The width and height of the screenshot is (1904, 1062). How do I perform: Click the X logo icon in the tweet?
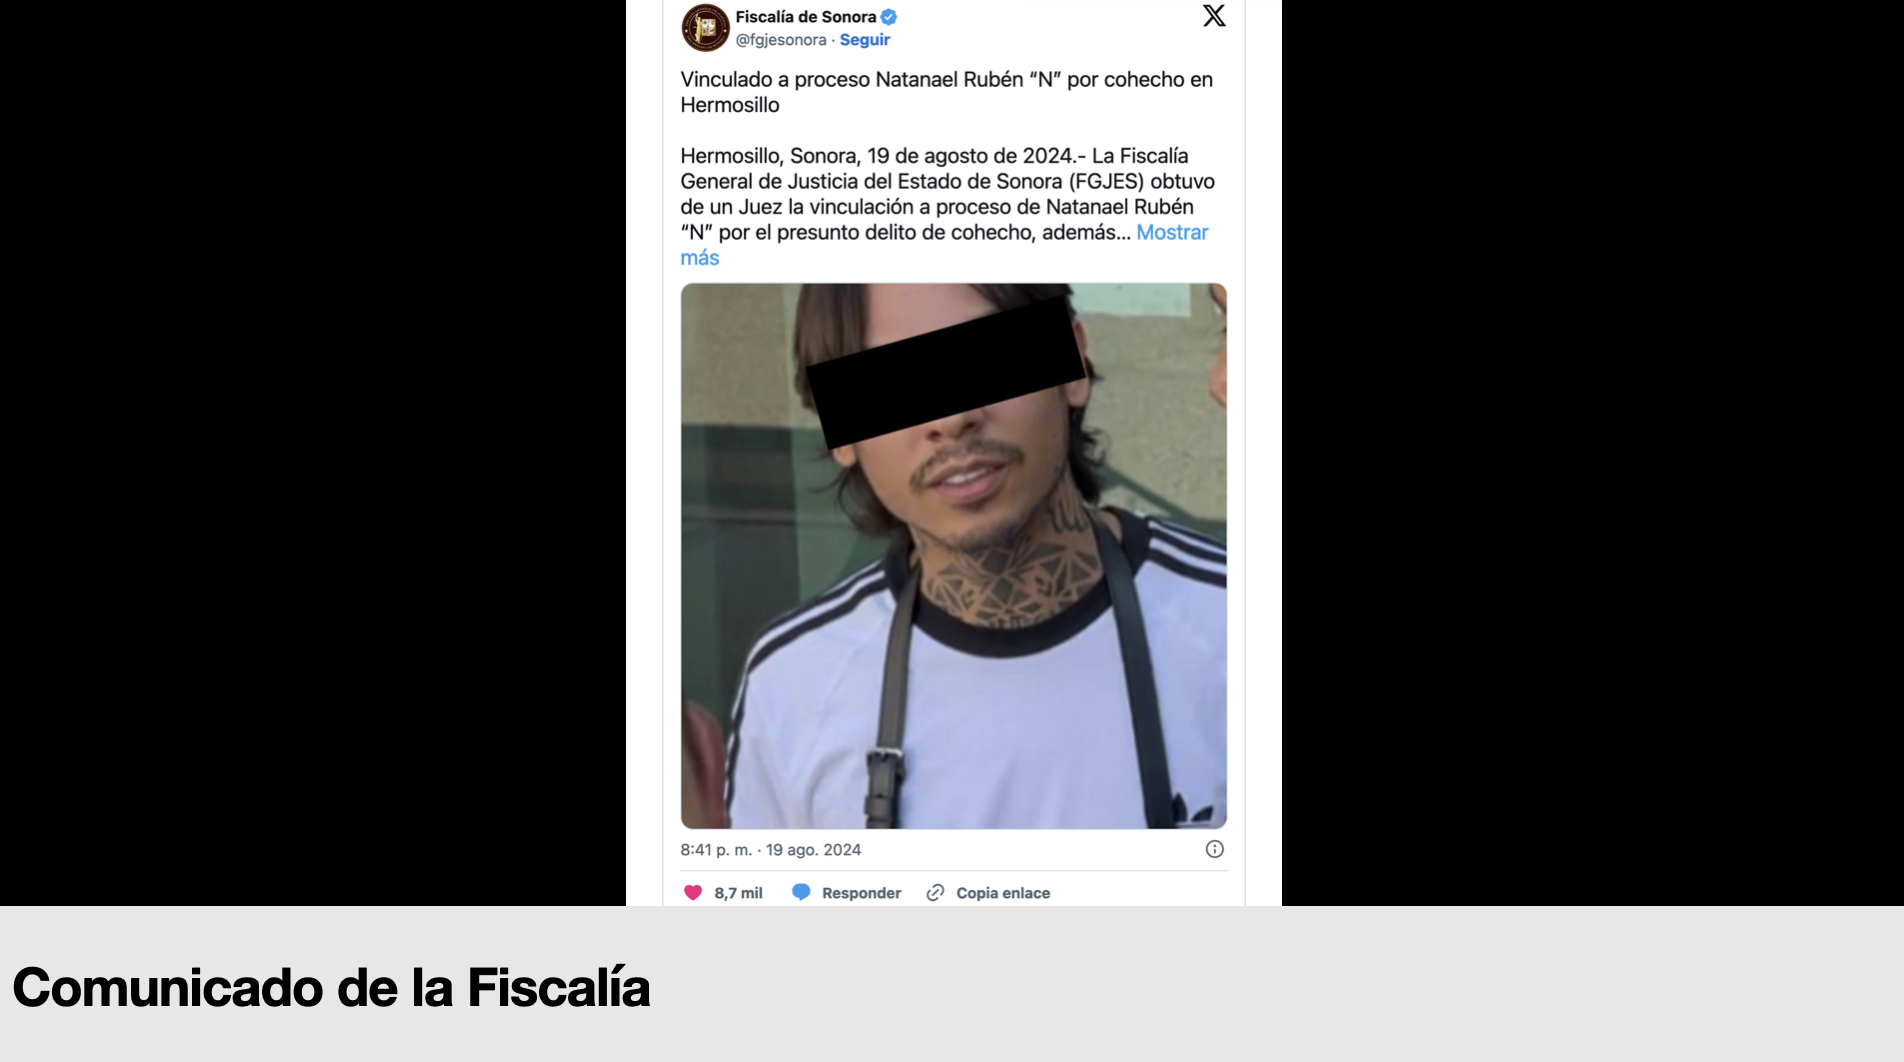pos(1214,15)
